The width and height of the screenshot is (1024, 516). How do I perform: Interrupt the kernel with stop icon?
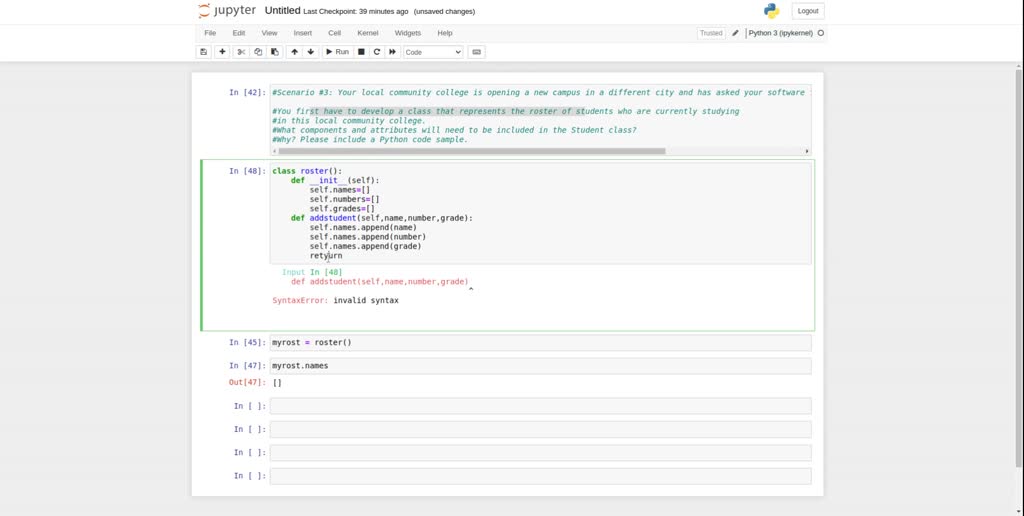coord(361,52)
